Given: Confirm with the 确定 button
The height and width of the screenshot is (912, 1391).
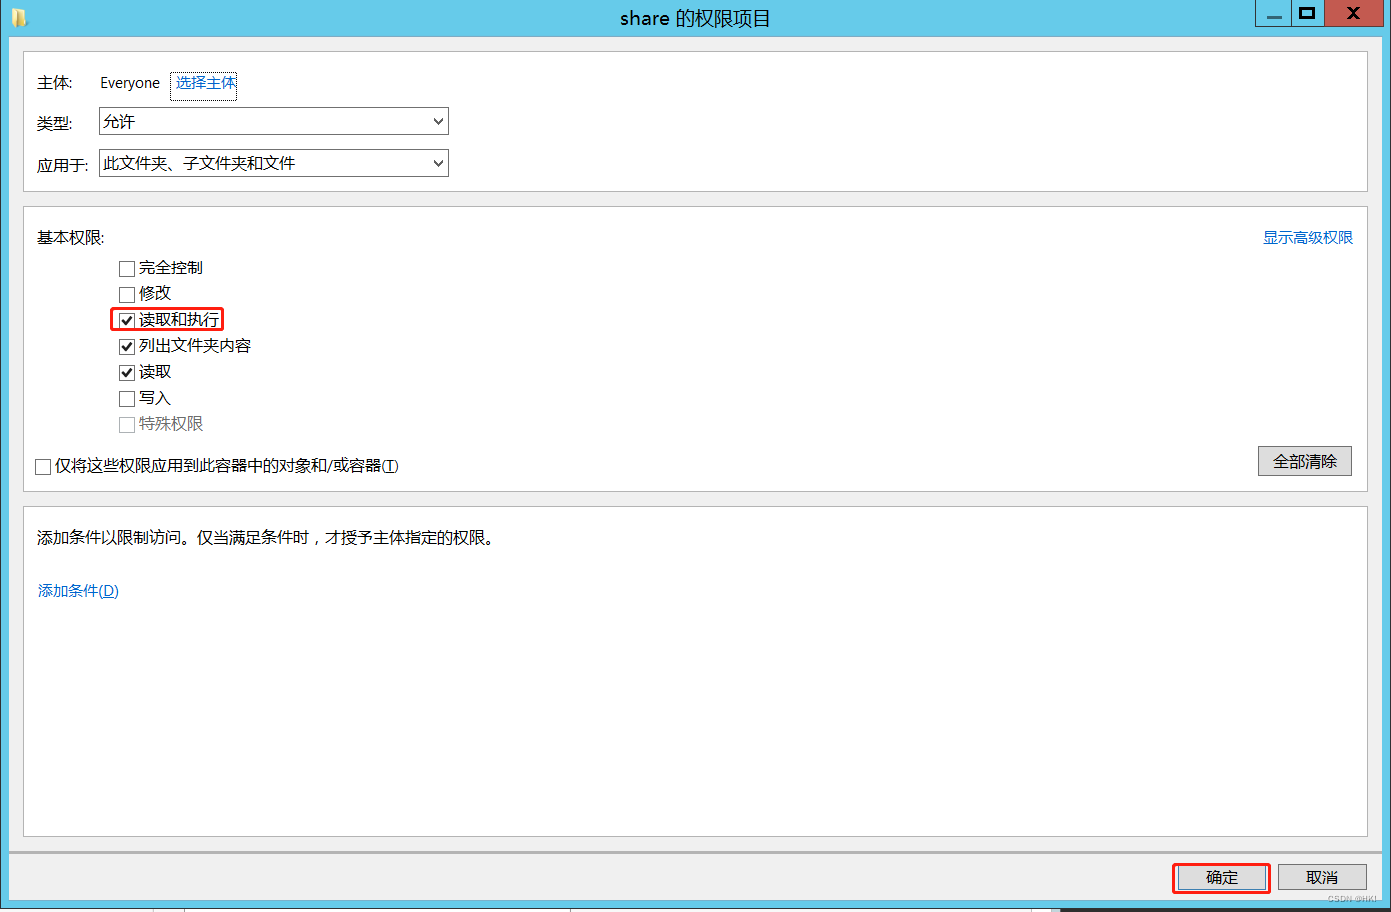Looking at the screenshot, I should [1221, 877].
